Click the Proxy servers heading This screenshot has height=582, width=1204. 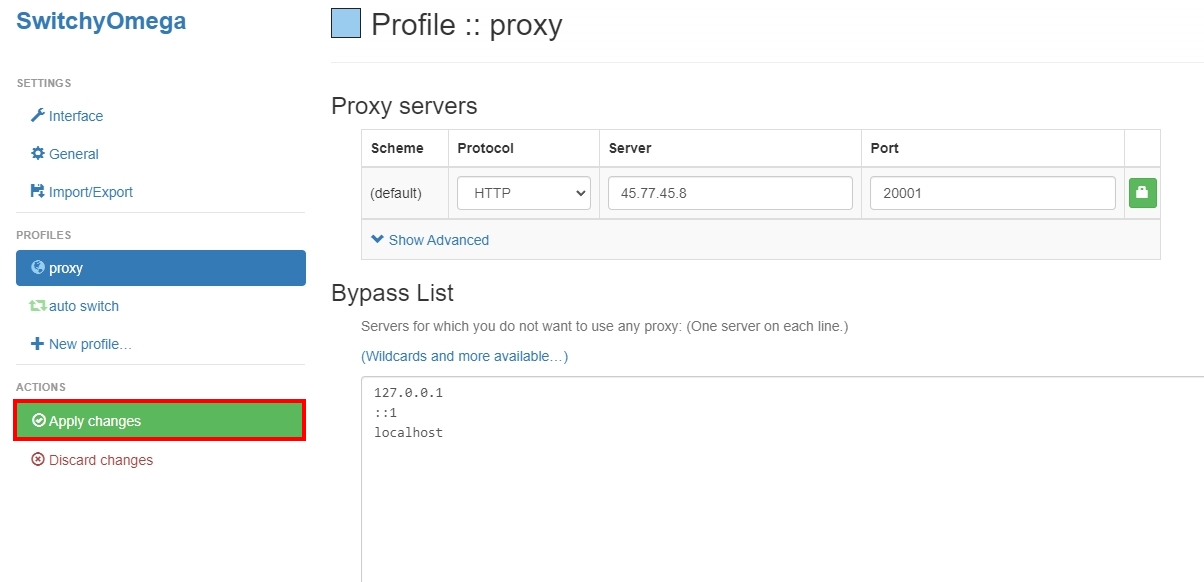point(404,106)
